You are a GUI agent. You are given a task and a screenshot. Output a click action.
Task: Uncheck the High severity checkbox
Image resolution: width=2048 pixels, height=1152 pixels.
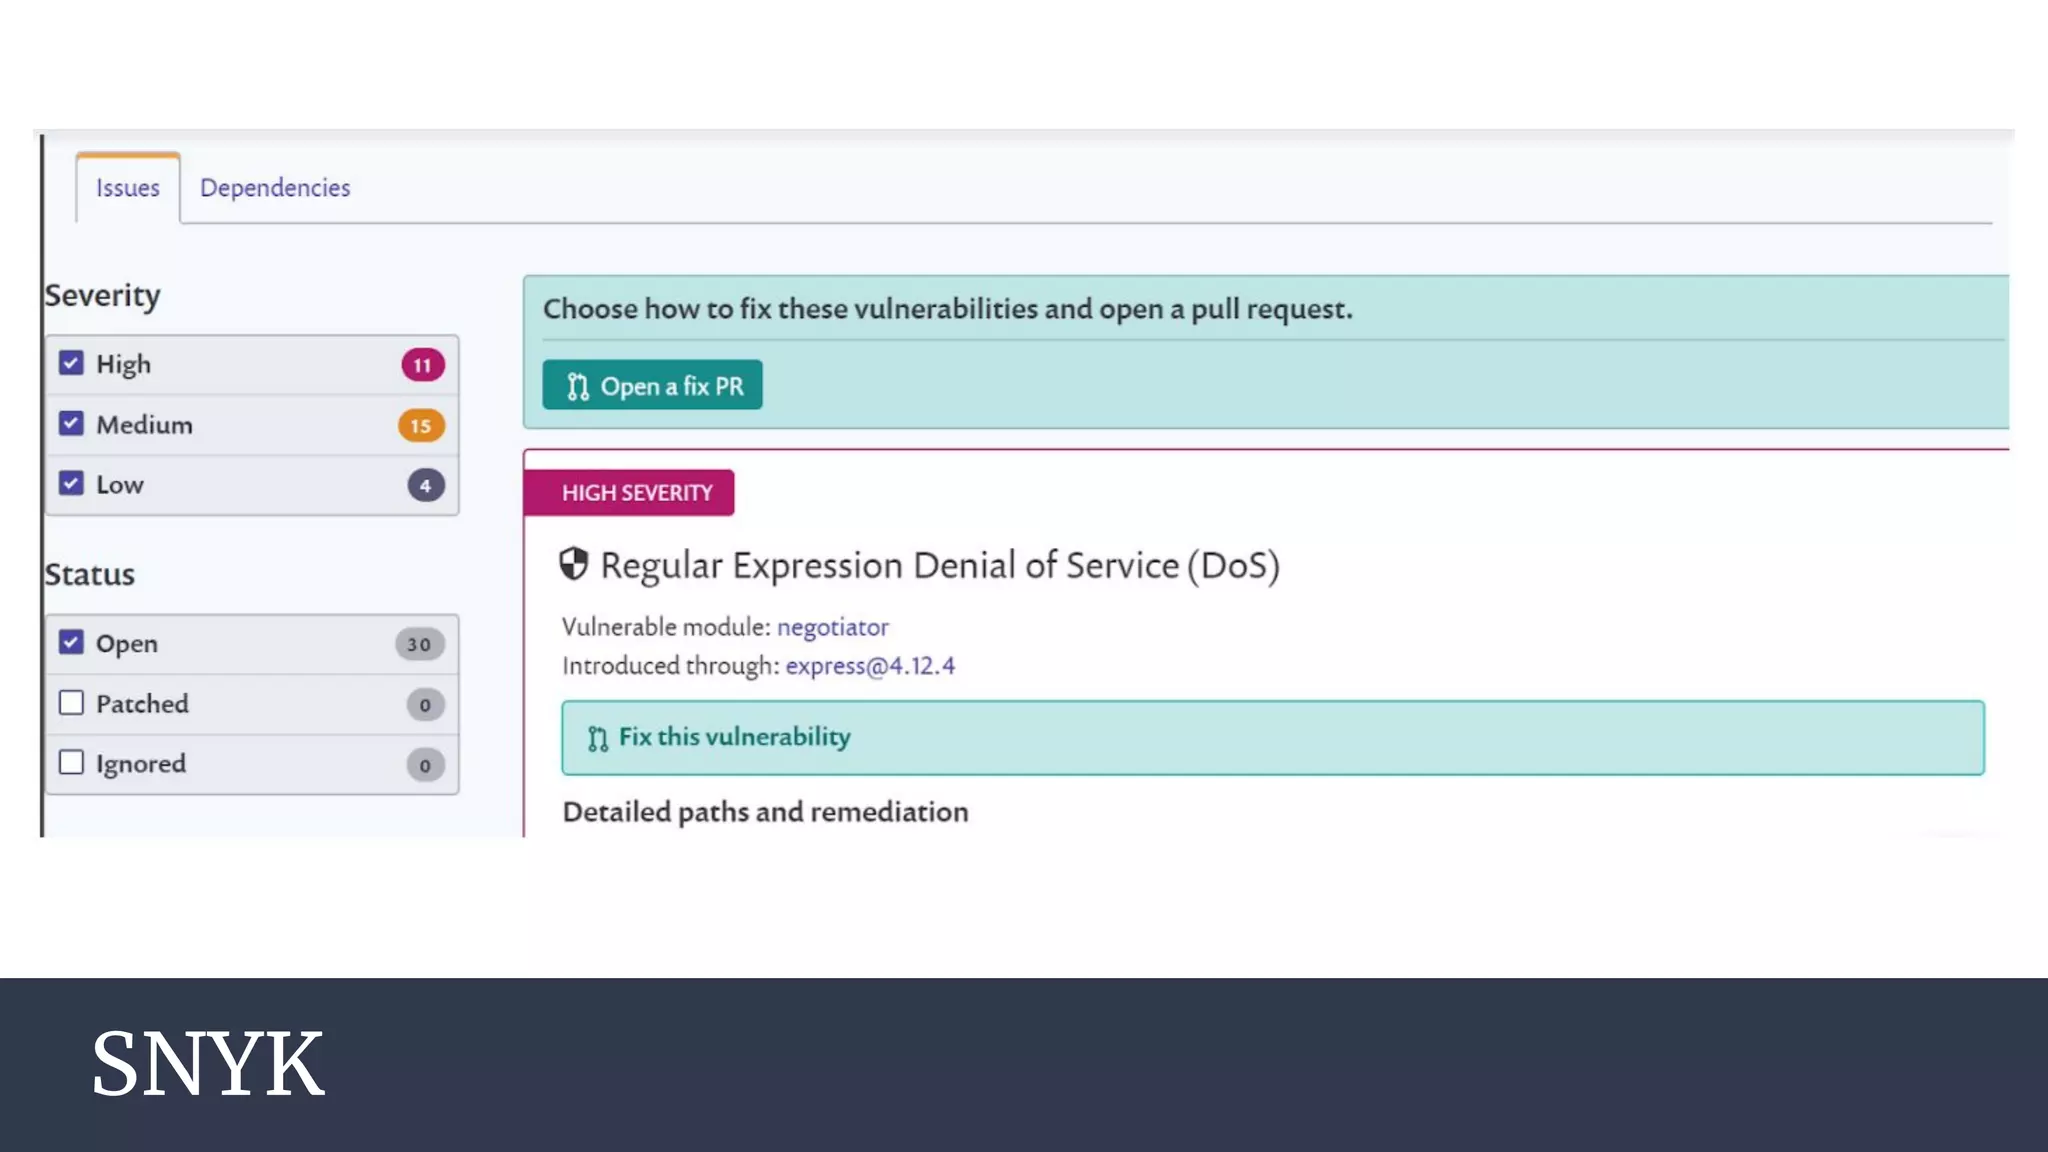click(x=71, y=363)
